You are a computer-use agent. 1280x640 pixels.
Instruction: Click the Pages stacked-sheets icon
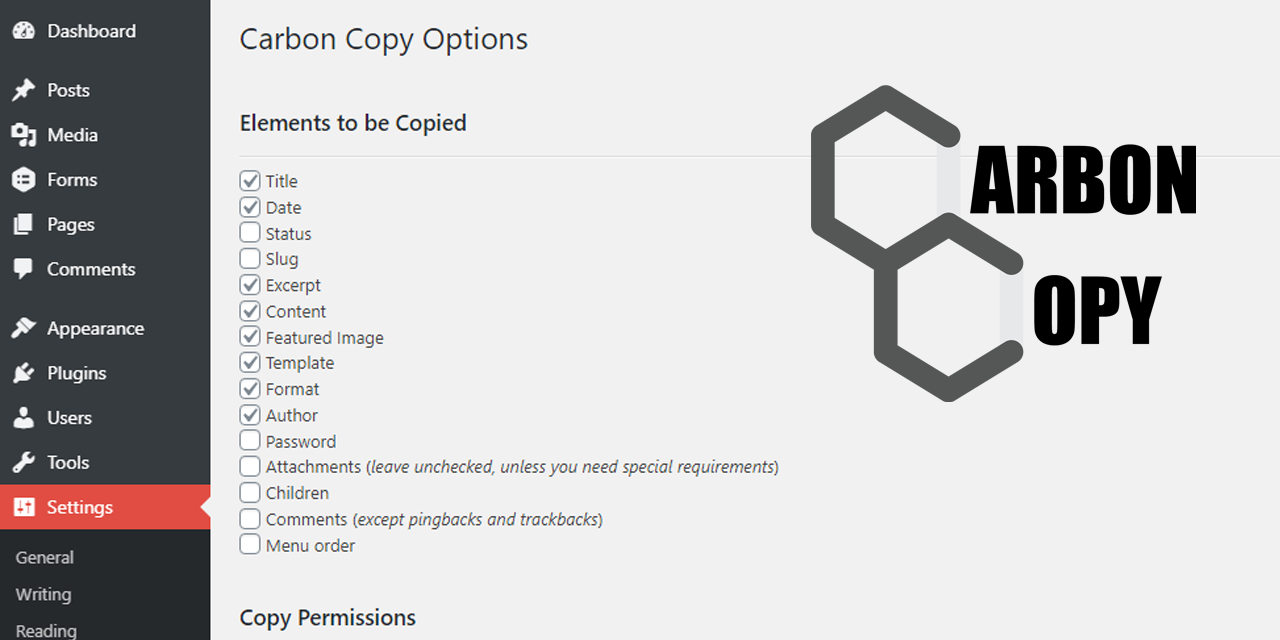(x=23, y=225)
